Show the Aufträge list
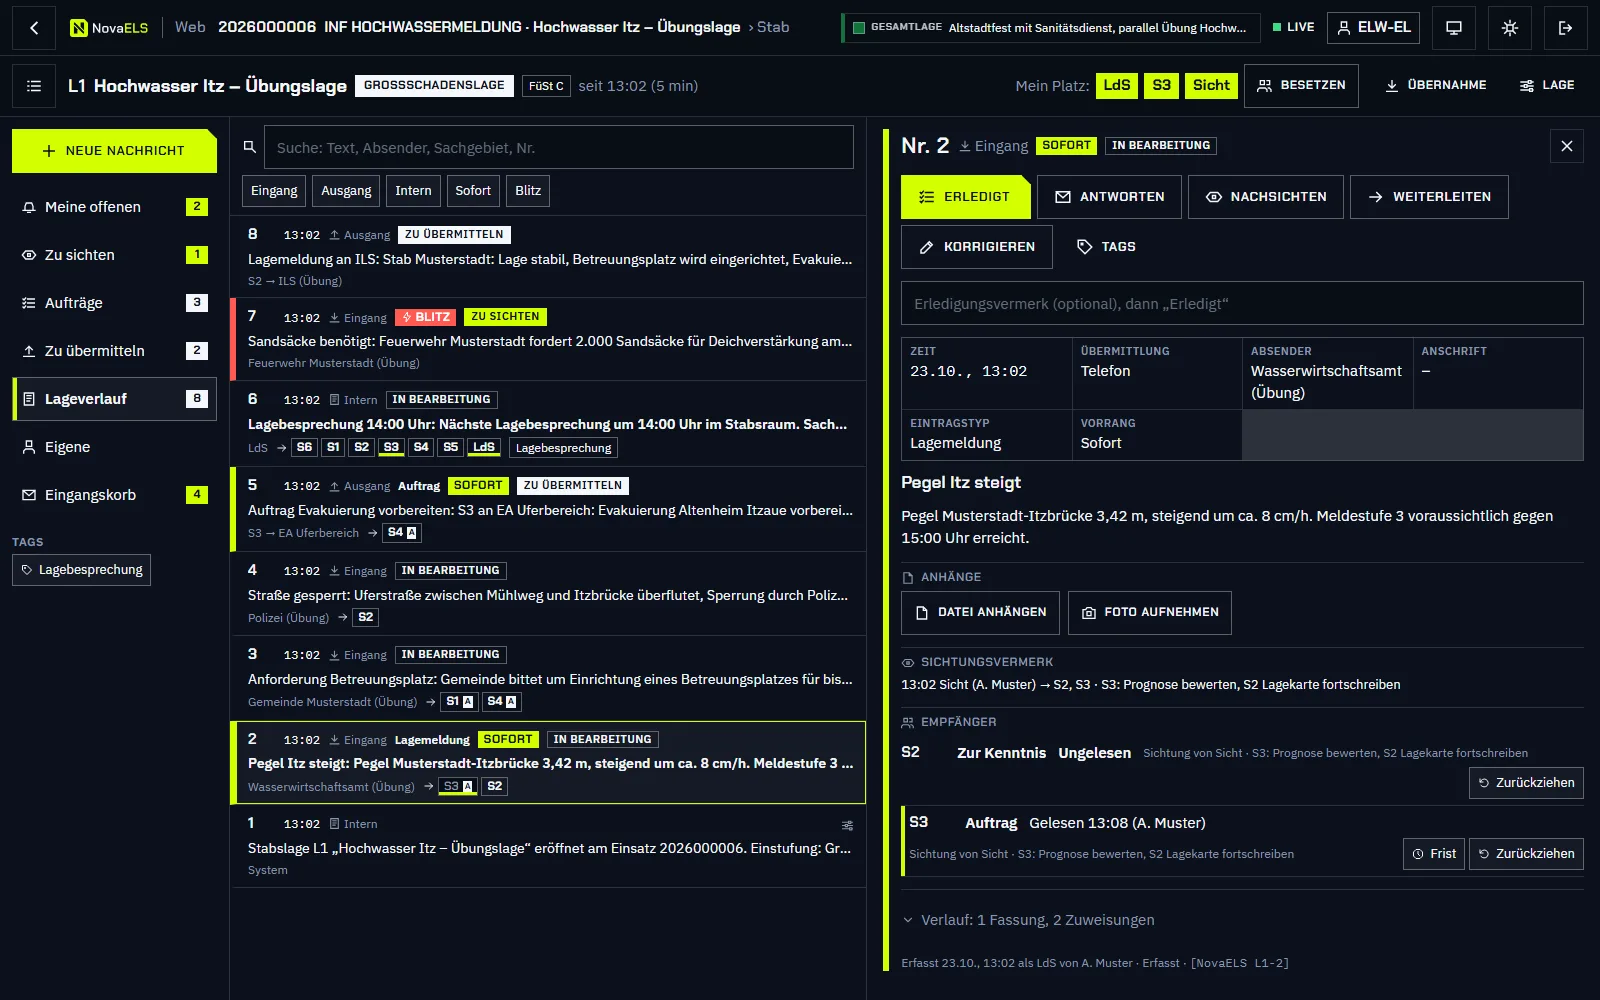This screenshot has height=1000, width=1600. pyautogui.click(x=114, y=303)
